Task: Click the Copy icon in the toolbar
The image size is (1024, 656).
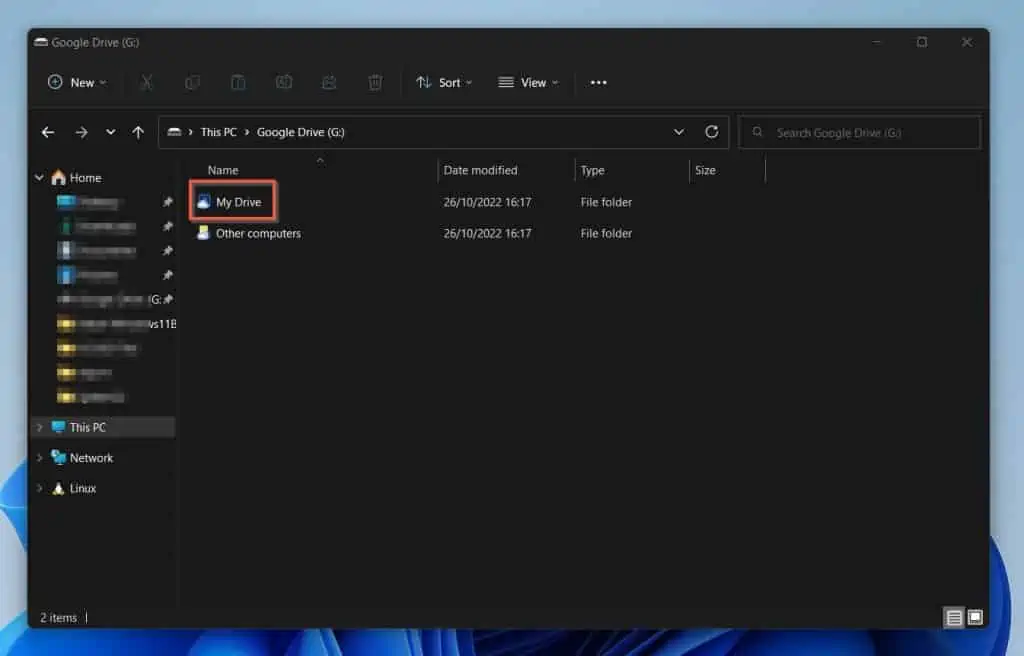Action: pyautogui.click(x=192, y=82)
